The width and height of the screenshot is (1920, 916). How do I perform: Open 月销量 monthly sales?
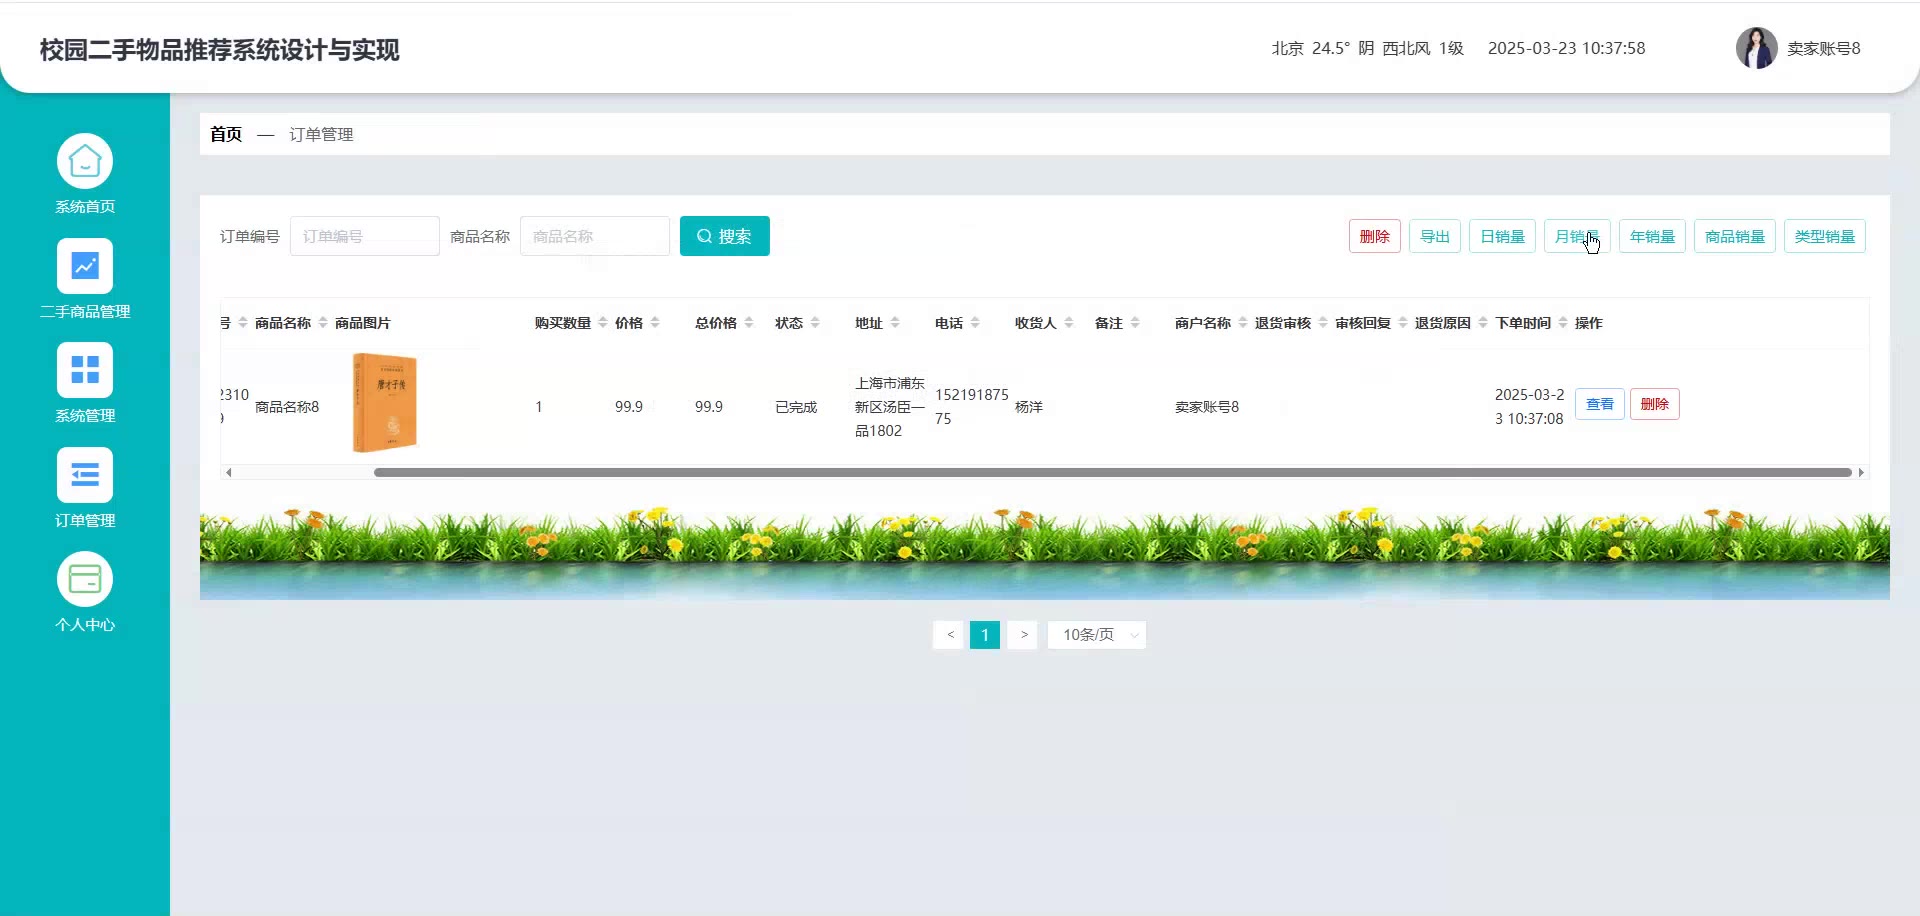click(x=1577, y=236)
